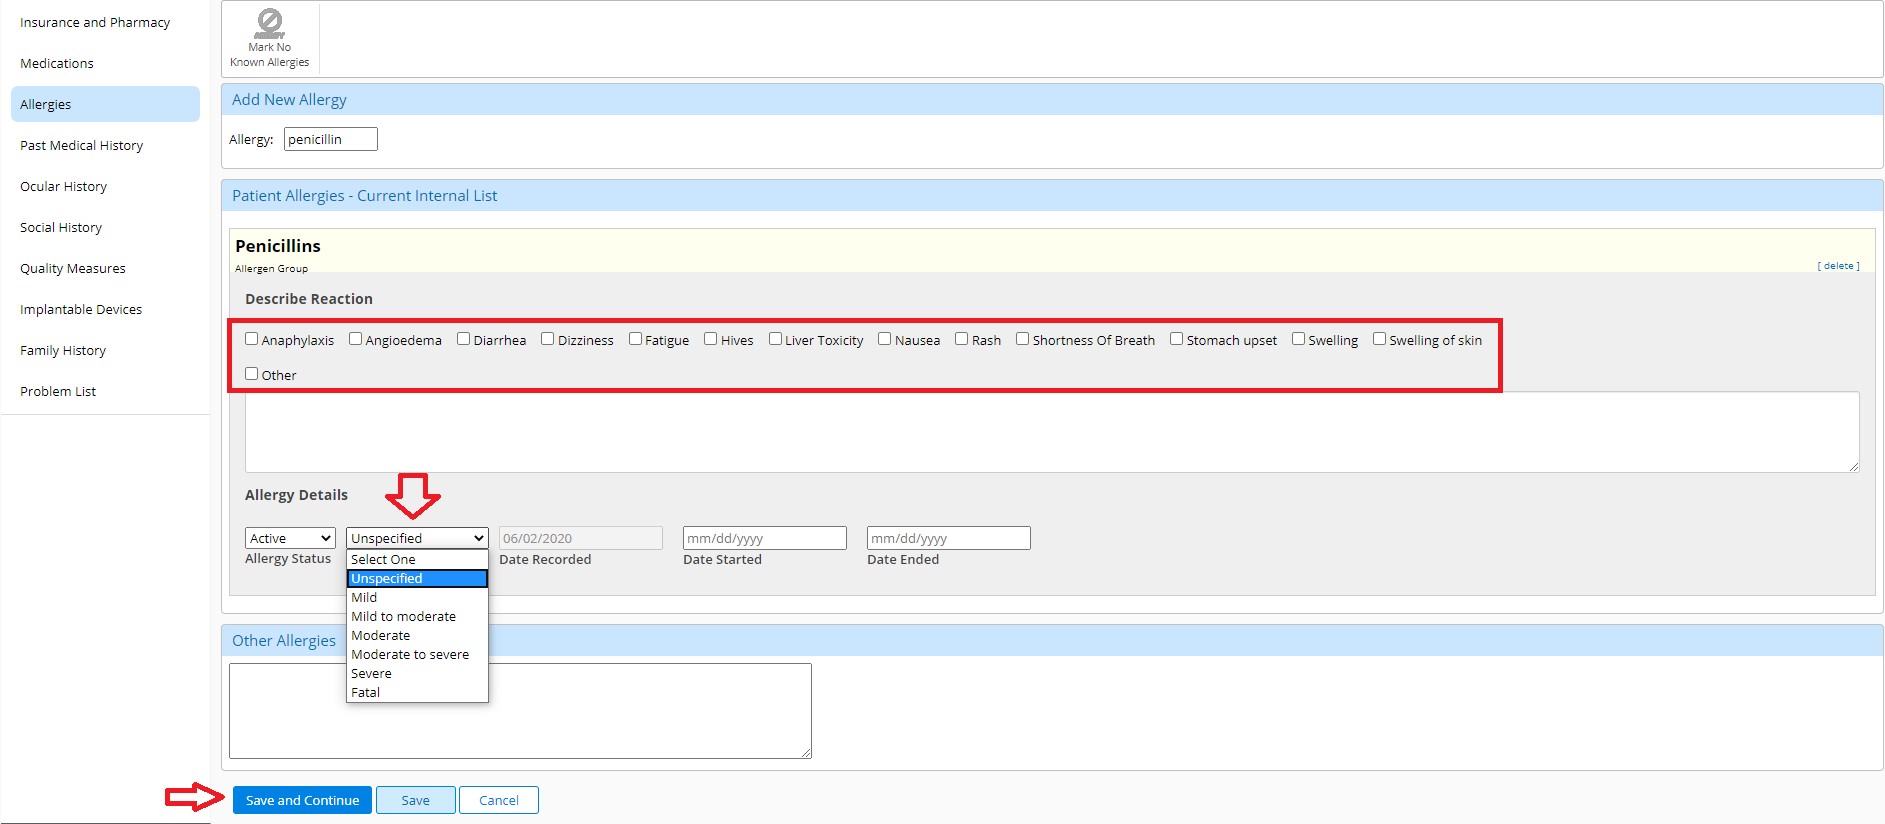
Task: Go to Medications section
Action: (105, 63)
